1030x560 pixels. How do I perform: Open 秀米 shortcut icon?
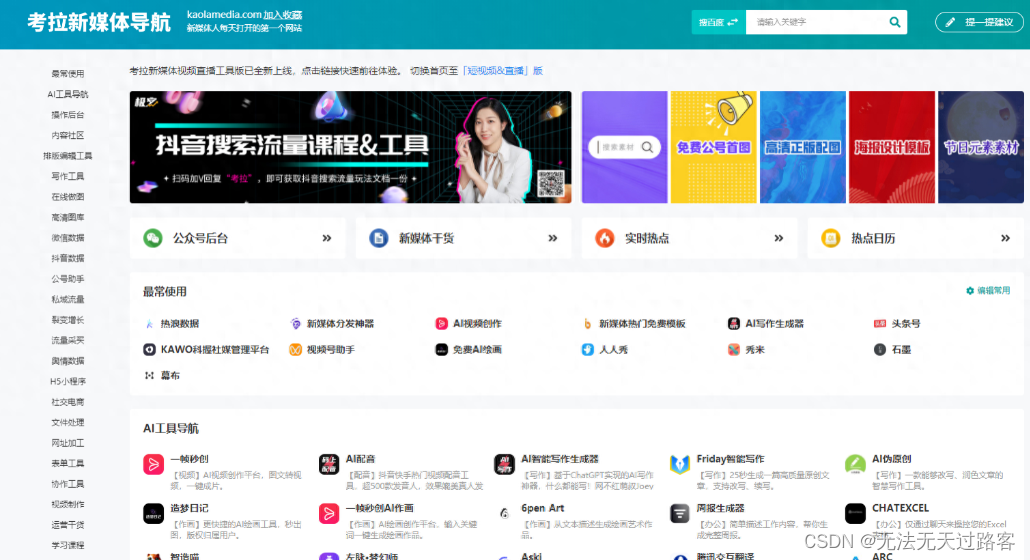click(734, 350)
